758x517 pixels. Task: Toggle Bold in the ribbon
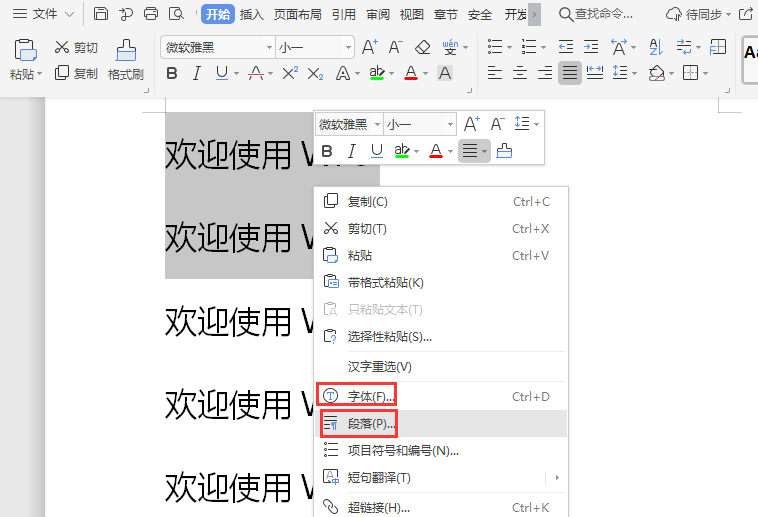172,74
